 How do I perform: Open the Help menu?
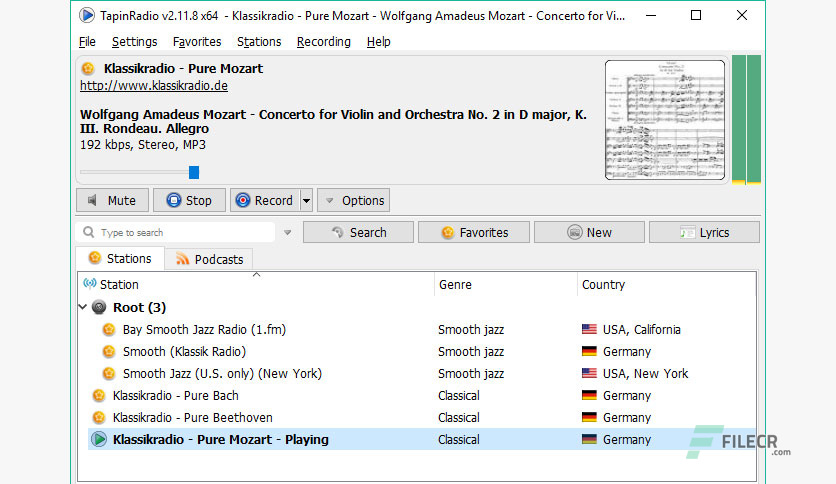[x=379, y=42]
